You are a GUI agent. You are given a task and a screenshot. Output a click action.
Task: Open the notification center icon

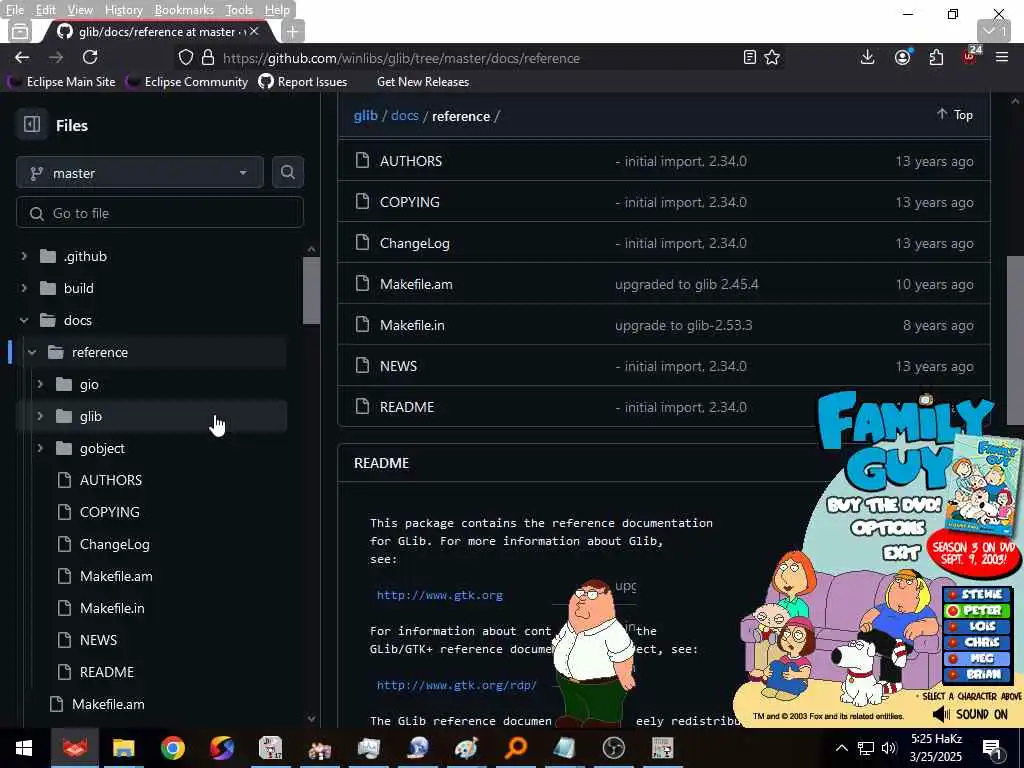pos(992,750)
